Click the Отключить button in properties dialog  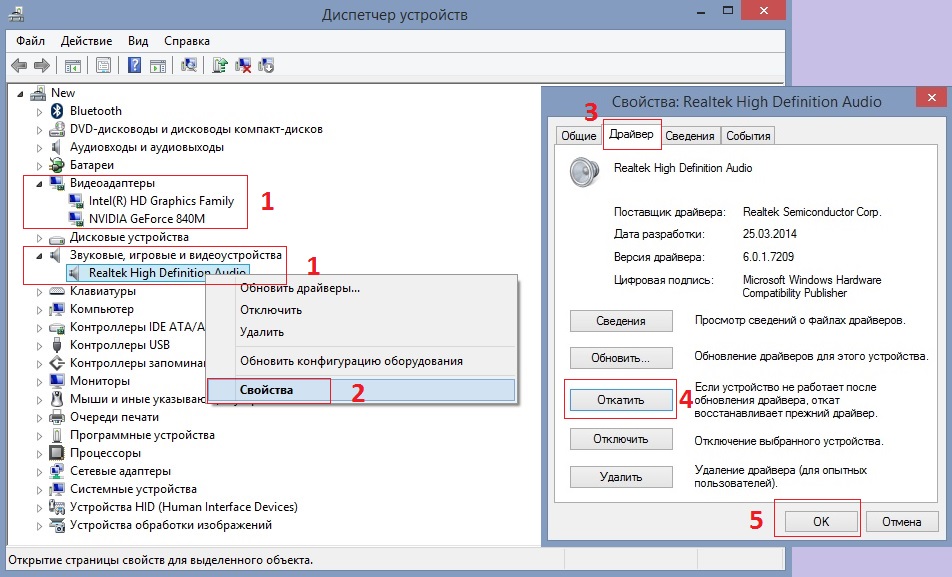point(620,439)
